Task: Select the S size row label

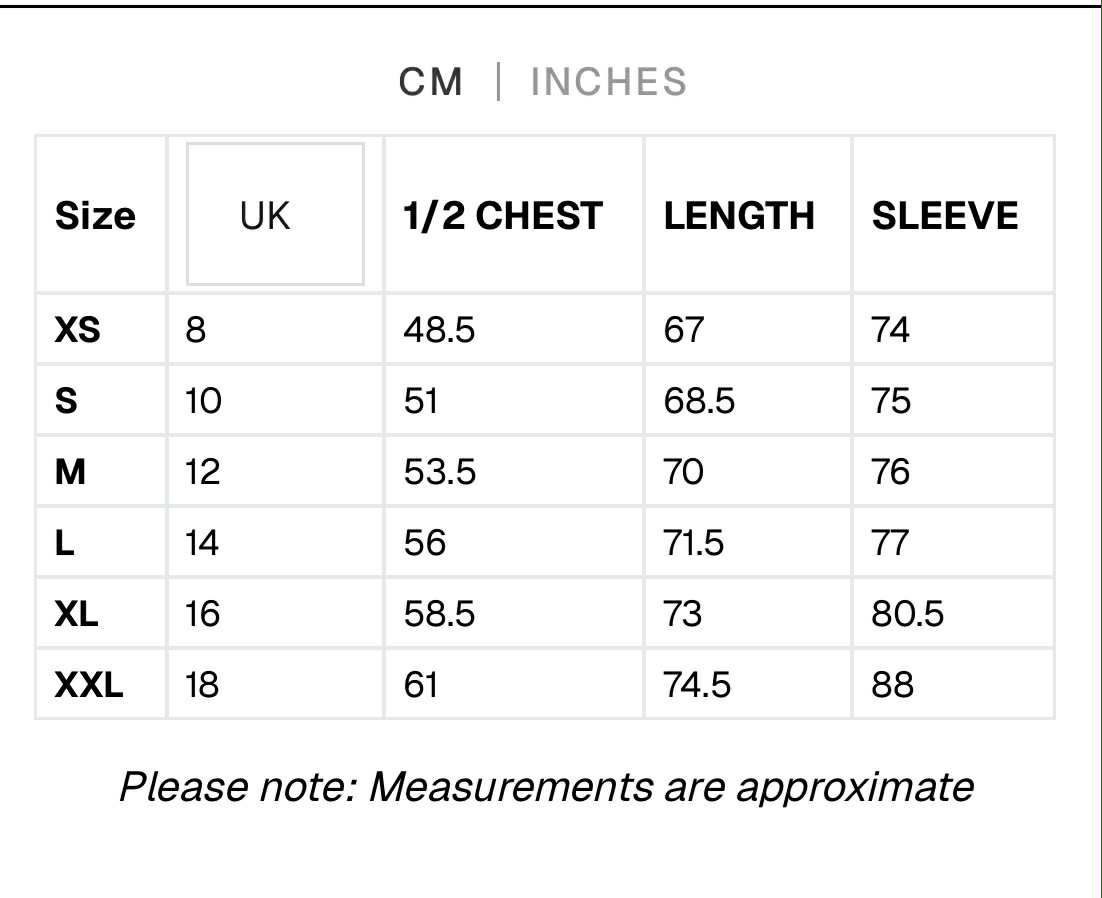Action: tap(66, 400)
